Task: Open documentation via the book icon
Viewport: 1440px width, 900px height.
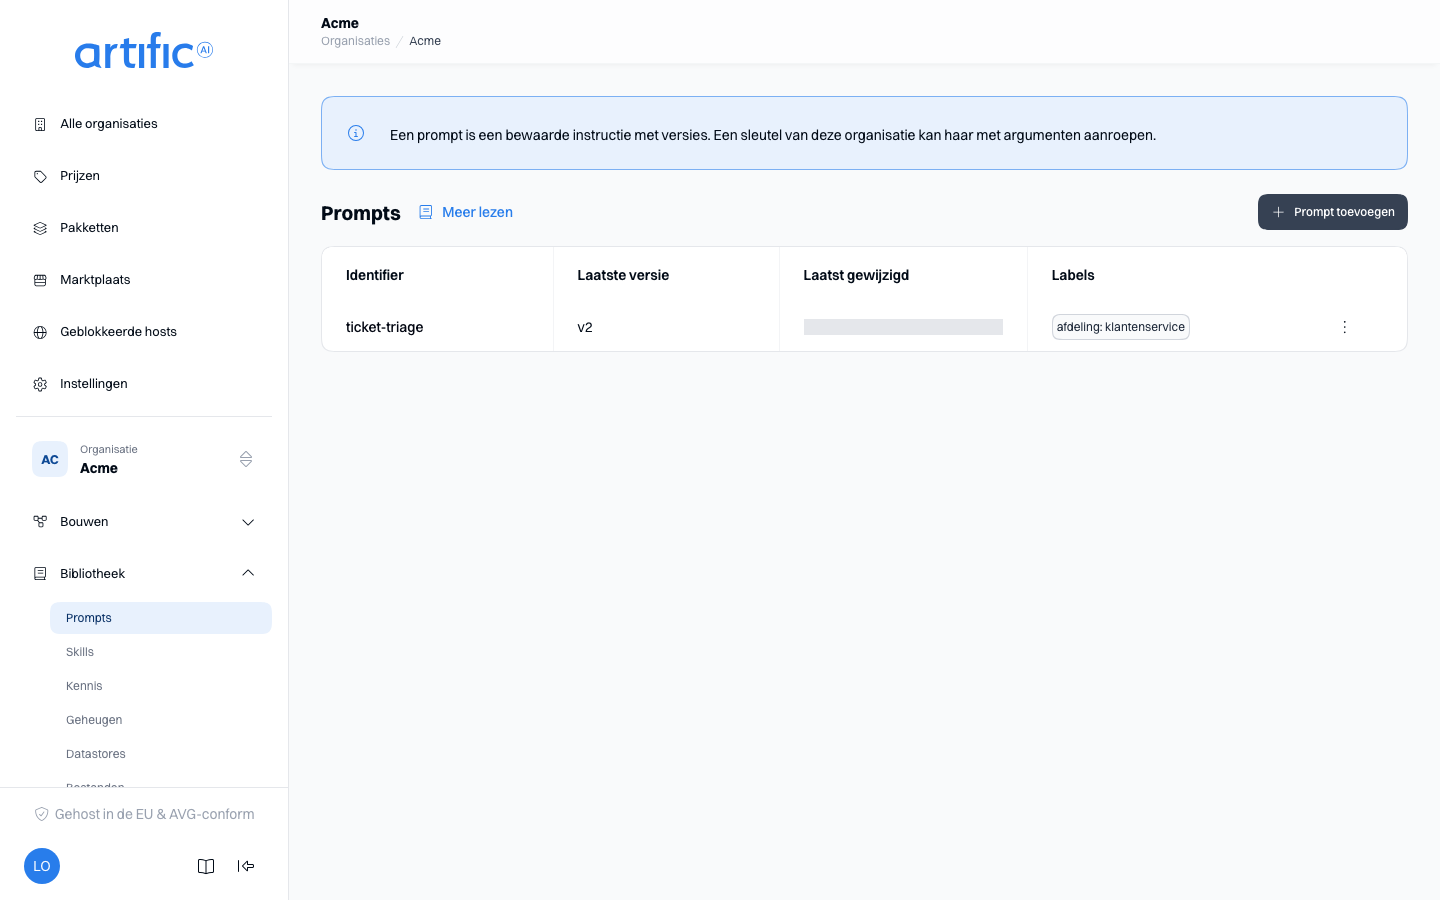Action: (x=206, y=866)
